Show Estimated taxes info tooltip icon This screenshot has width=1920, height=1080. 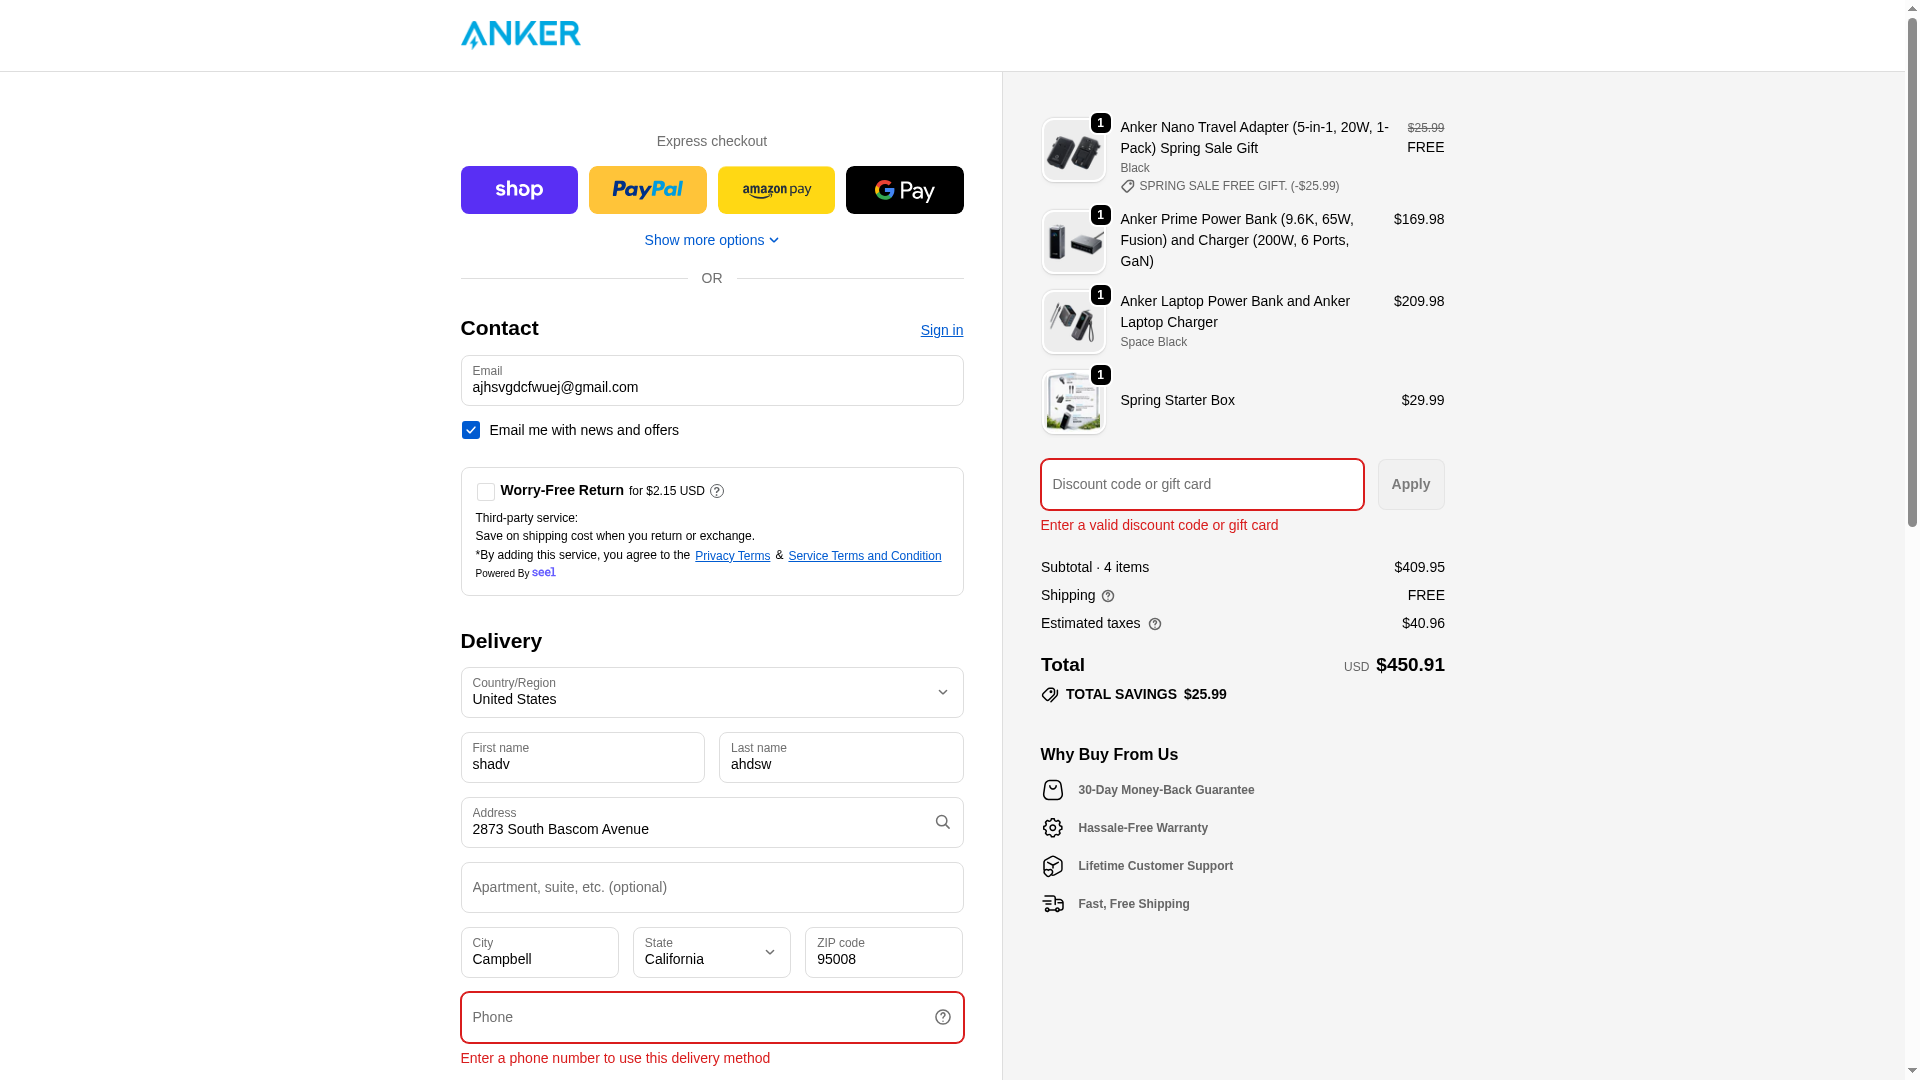[1155, 624]
